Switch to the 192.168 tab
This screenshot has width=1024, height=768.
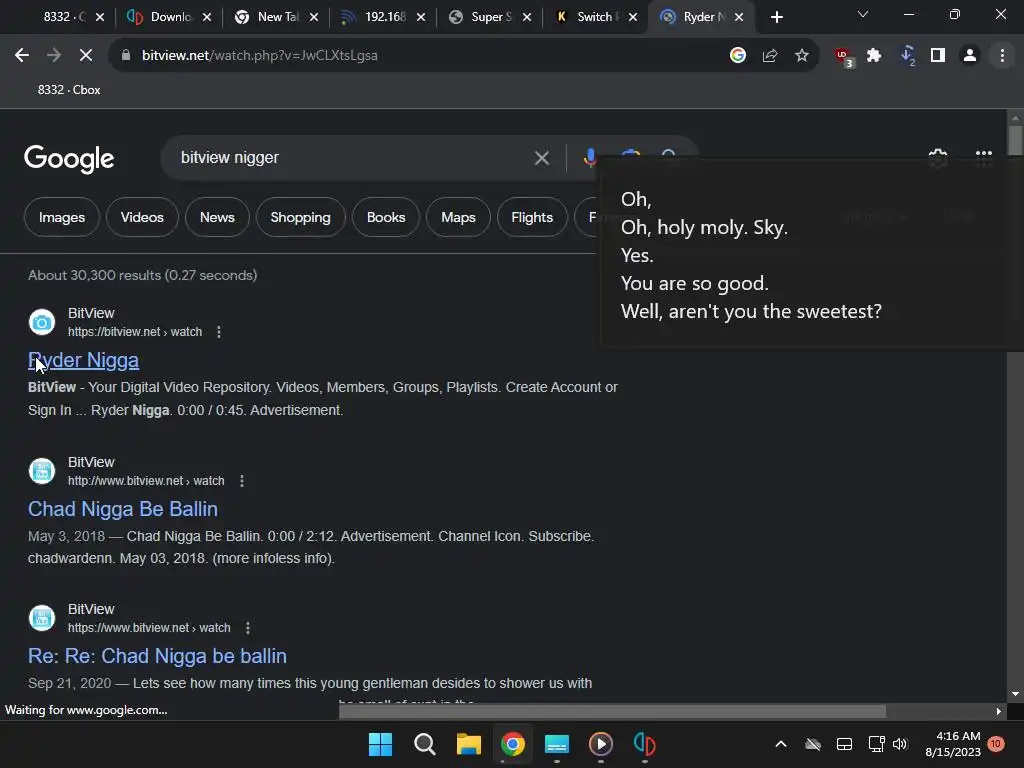coord(383,17)
